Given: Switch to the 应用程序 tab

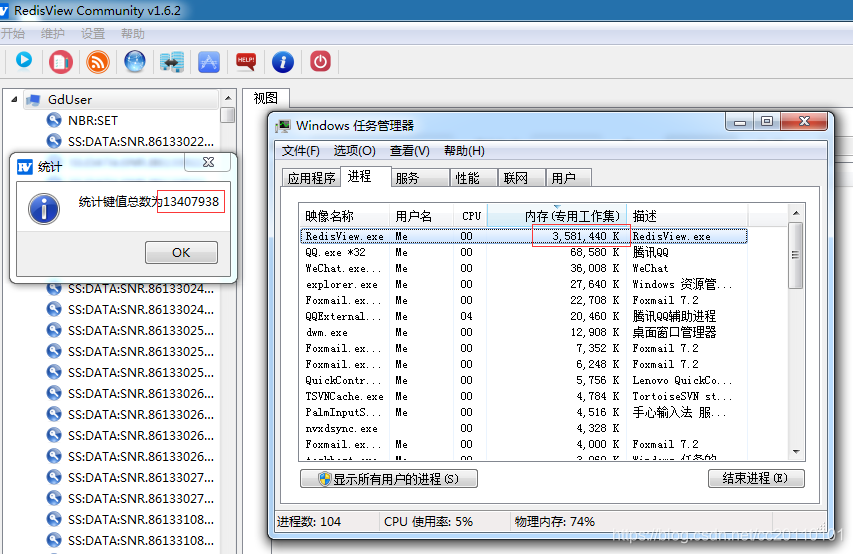Looking at the screenshot, I should click(311, 178).
